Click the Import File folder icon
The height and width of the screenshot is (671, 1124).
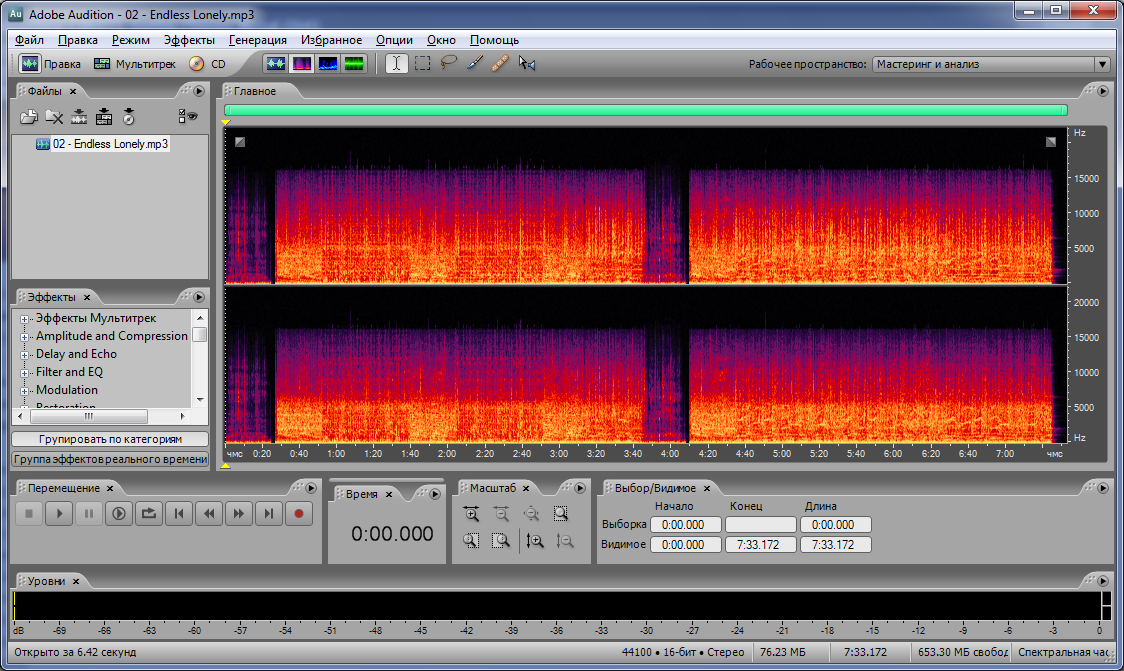pyautogui.click(x=30, y=117)
